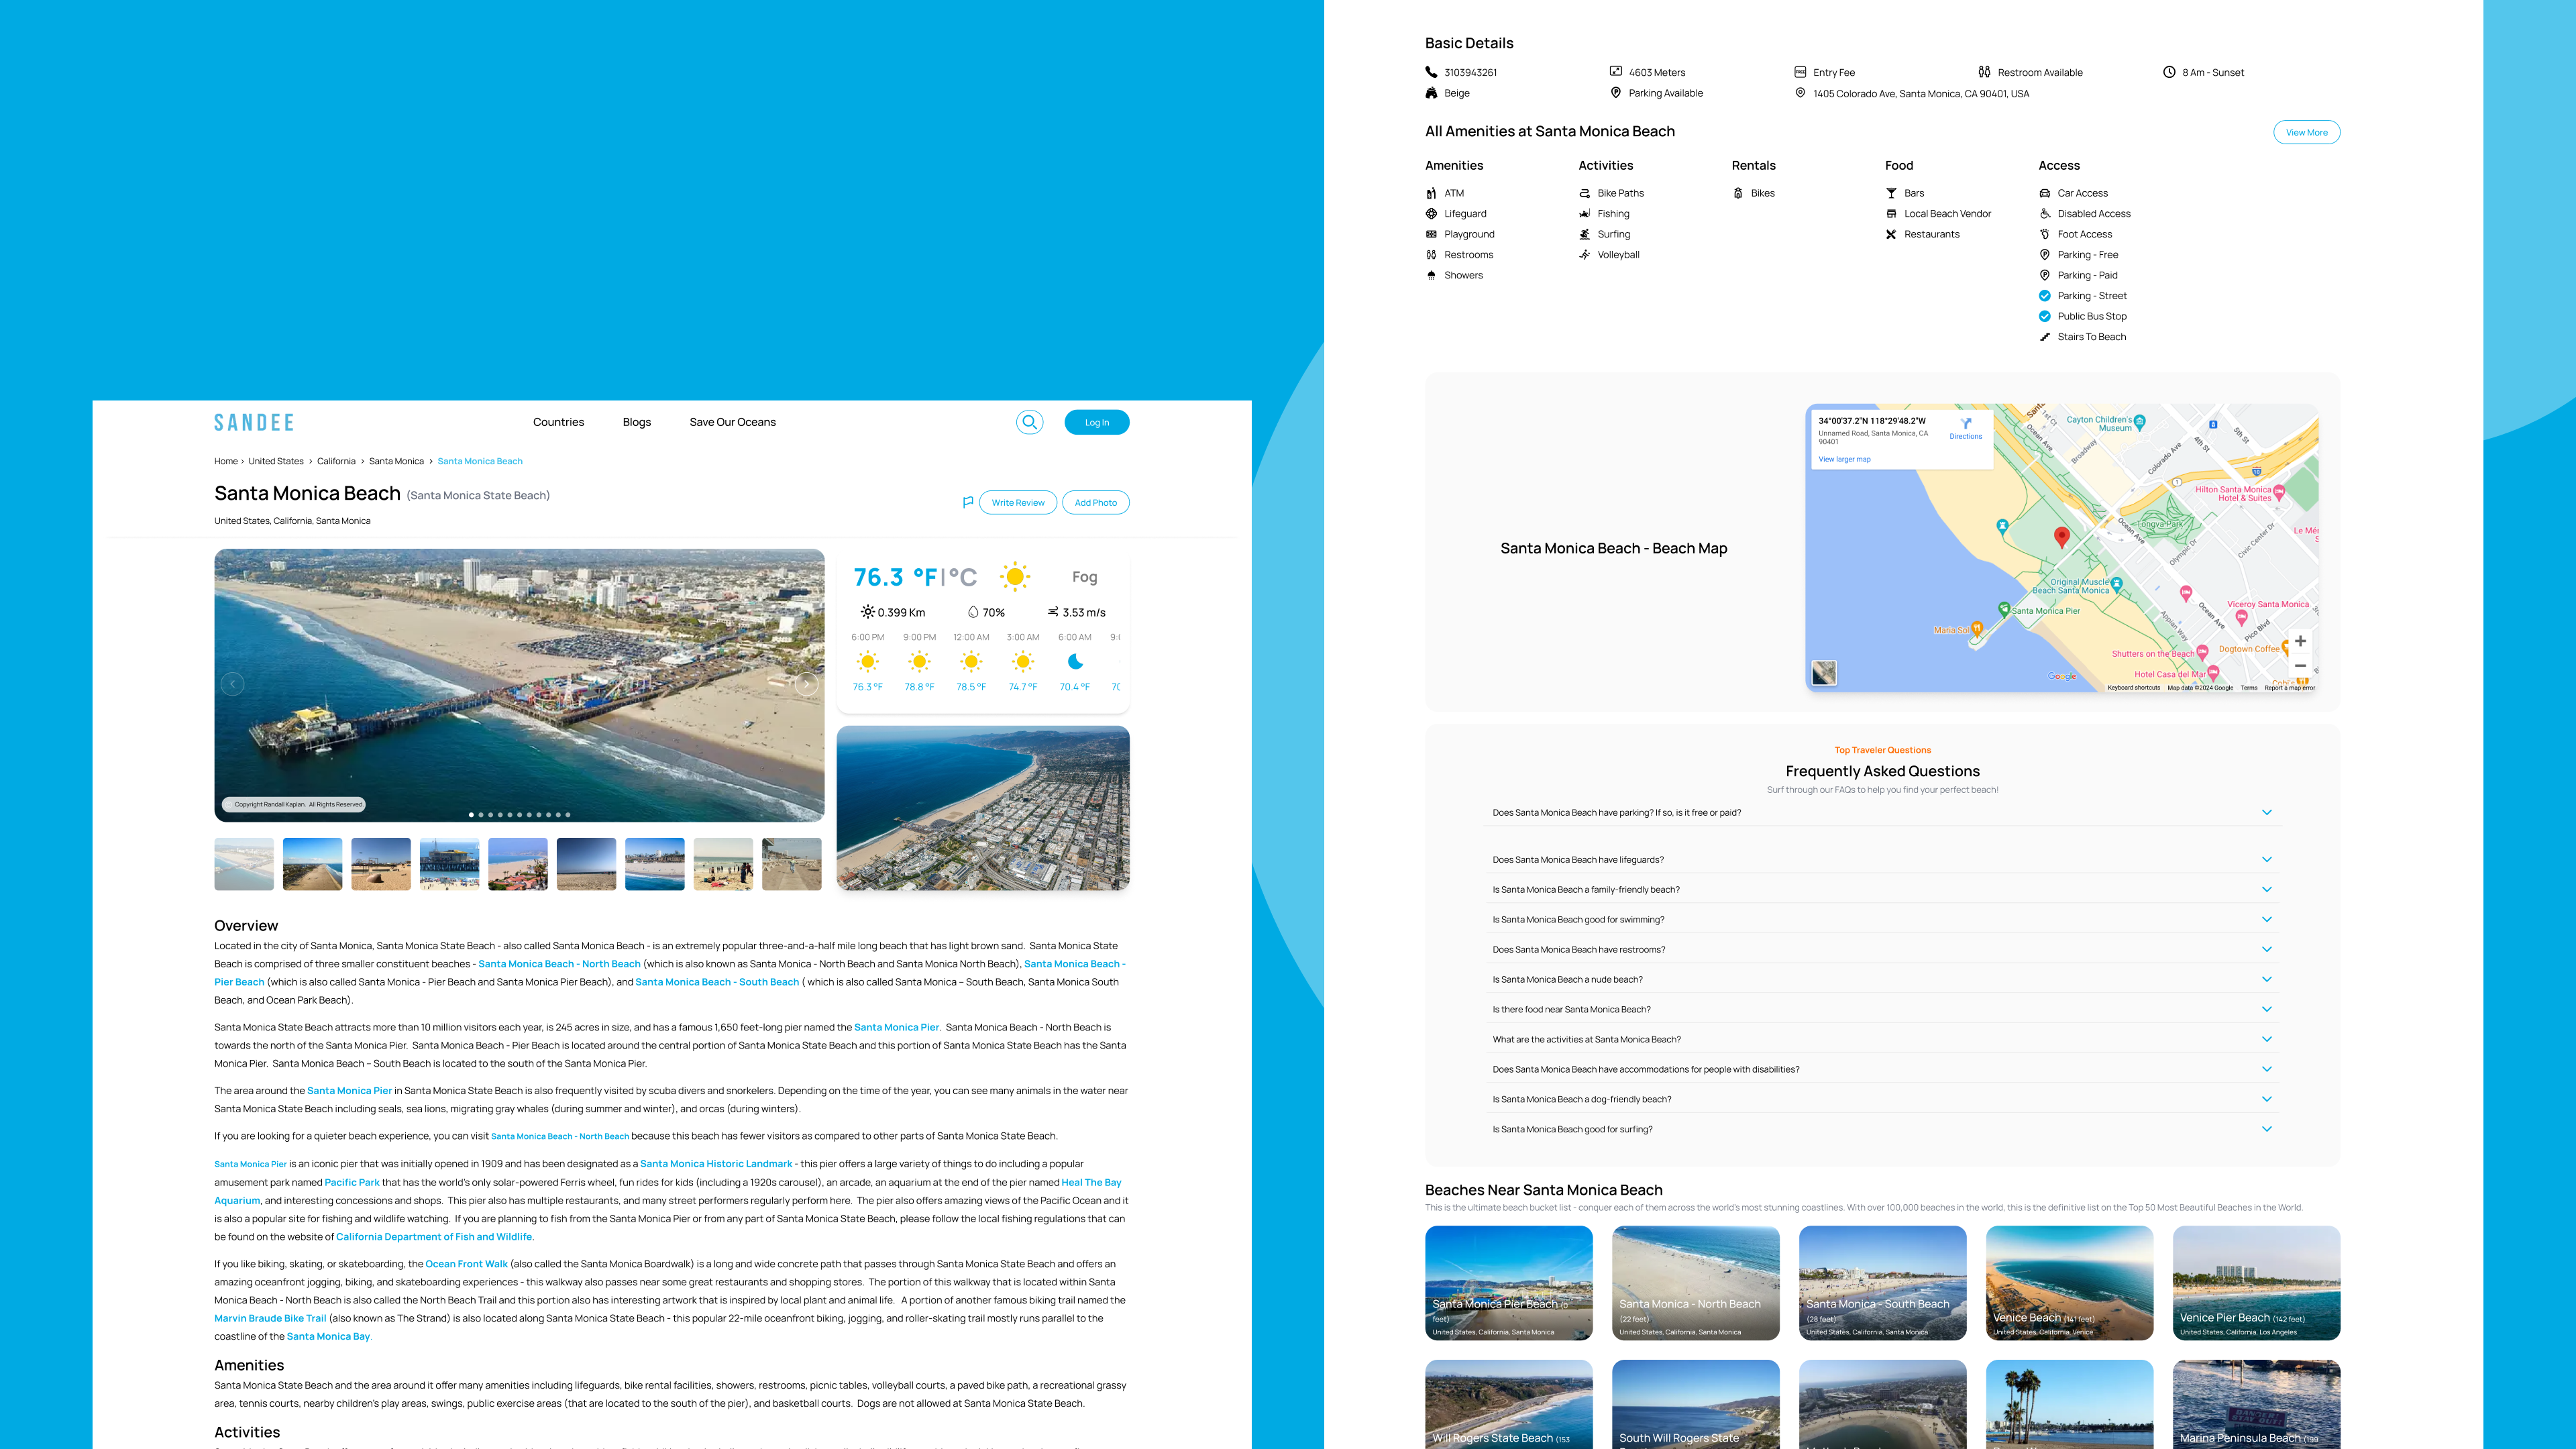Click the Log In button
The width and height of the screenshot is (2576, 1449).
pyautogui.click(x=1096, y=422)
